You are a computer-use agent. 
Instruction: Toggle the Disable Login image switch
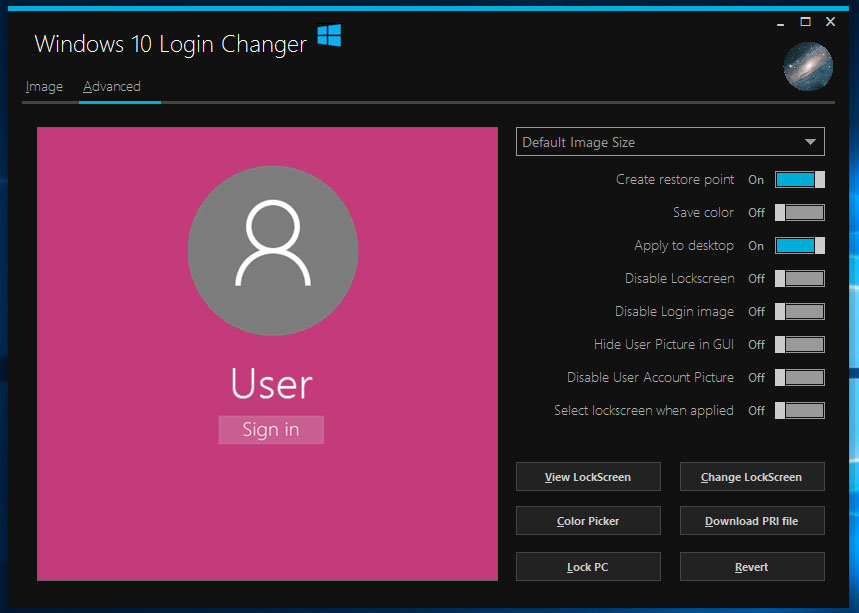[x=800, y=311]
